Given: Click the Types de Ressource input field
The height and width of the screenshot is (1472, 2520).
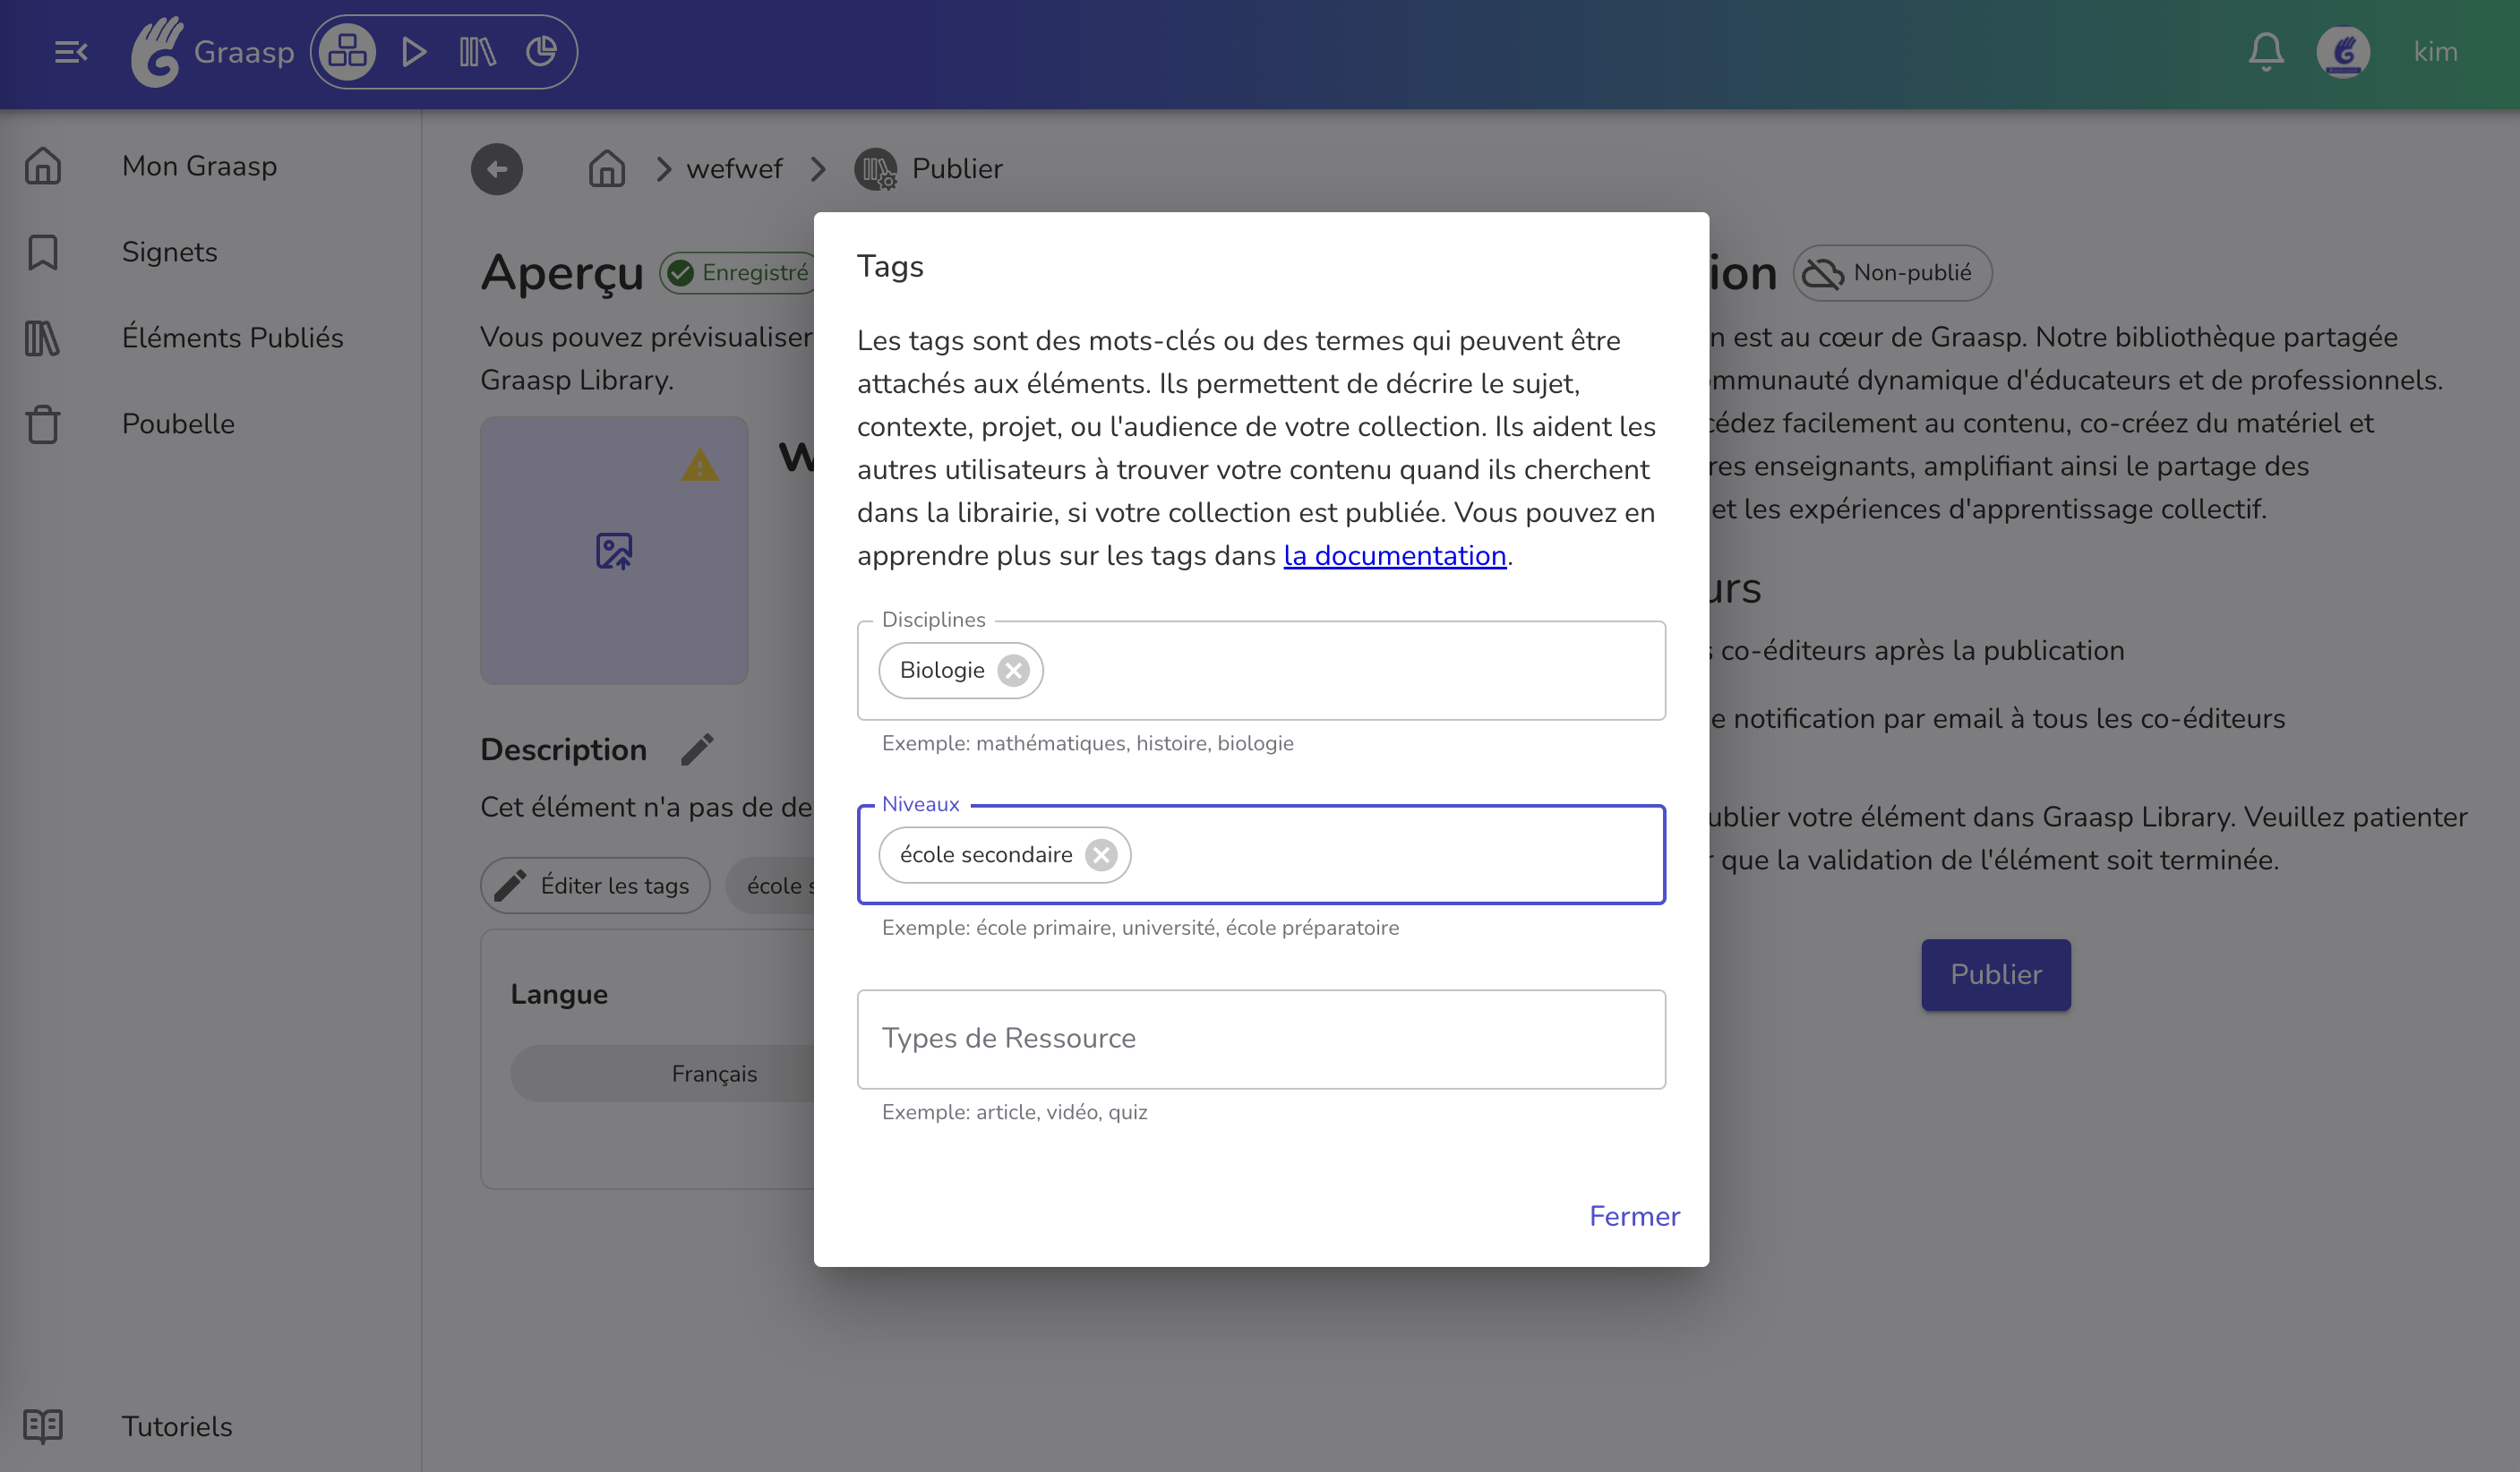Looking at the screenshot, I should coord(1261,1039).
